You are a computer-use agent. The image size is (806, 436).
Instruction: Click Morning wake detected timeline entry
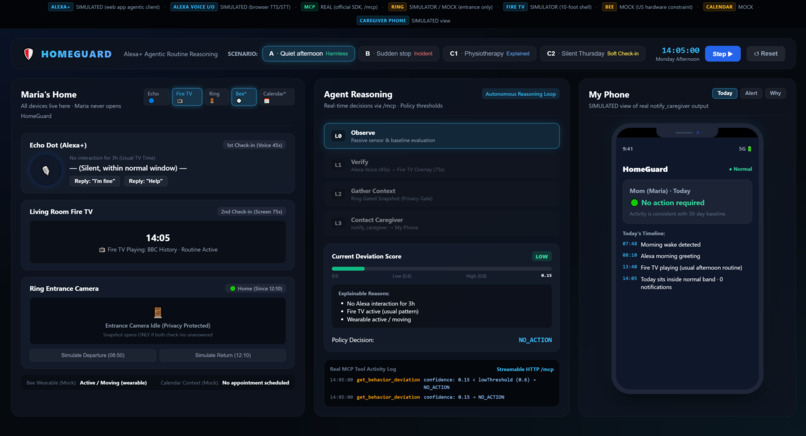pos(670,245)
